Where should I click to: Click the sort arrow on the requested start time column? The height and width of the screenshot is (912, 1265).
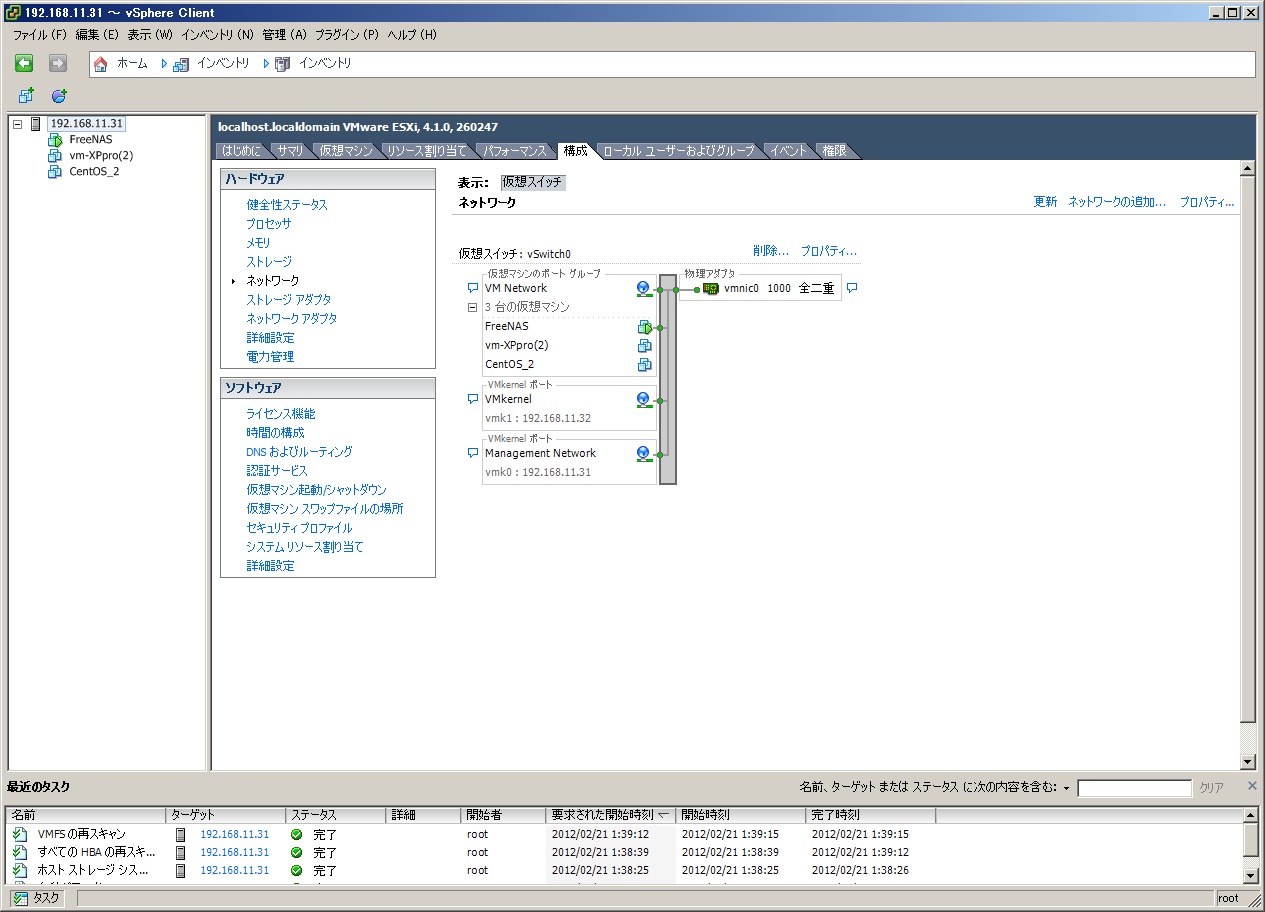pos(663,815)
